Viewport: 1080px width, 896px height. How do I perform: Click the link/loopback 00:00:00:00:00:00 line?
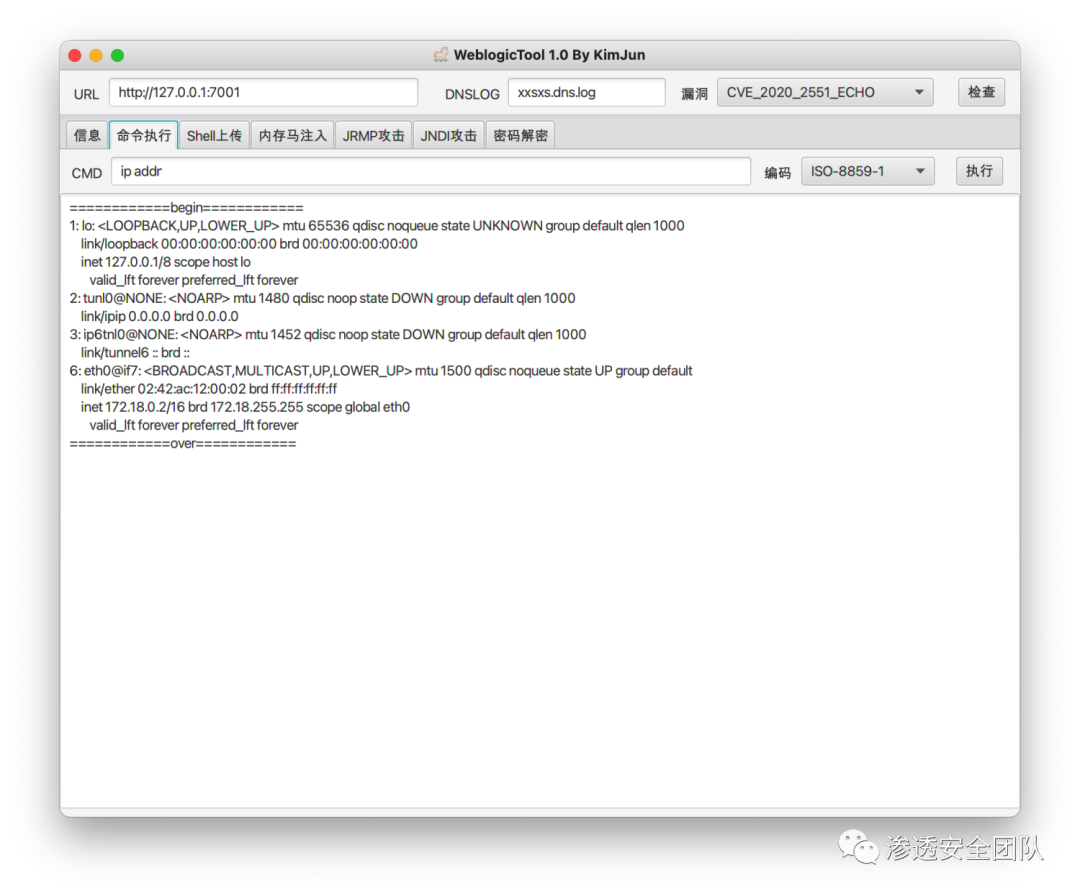(249, 244)
